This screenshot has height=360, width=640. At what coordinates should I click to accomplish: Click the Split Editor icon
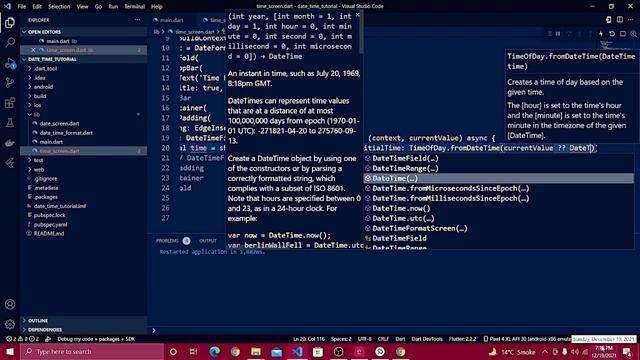coord(620,20)
